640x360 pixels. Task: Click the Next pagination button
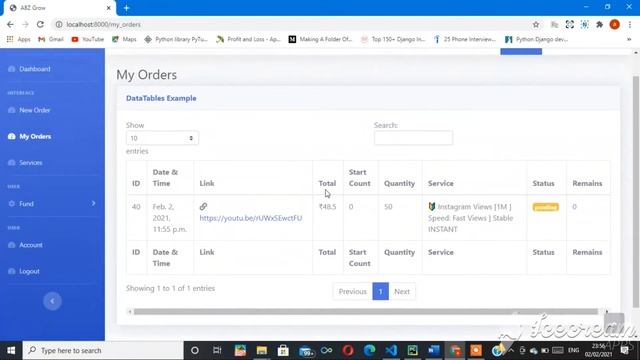(x=402, y=291)
